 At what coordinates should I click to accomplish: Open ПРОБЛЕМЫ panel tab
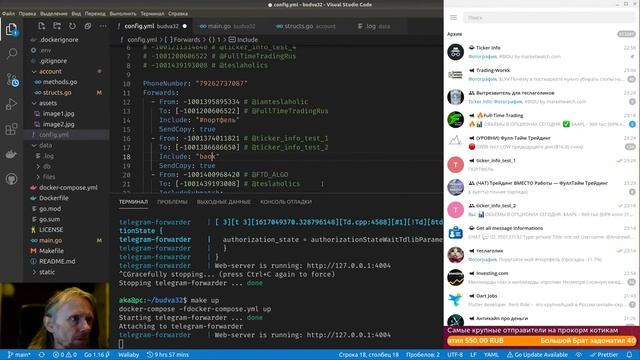coord(172,202)
